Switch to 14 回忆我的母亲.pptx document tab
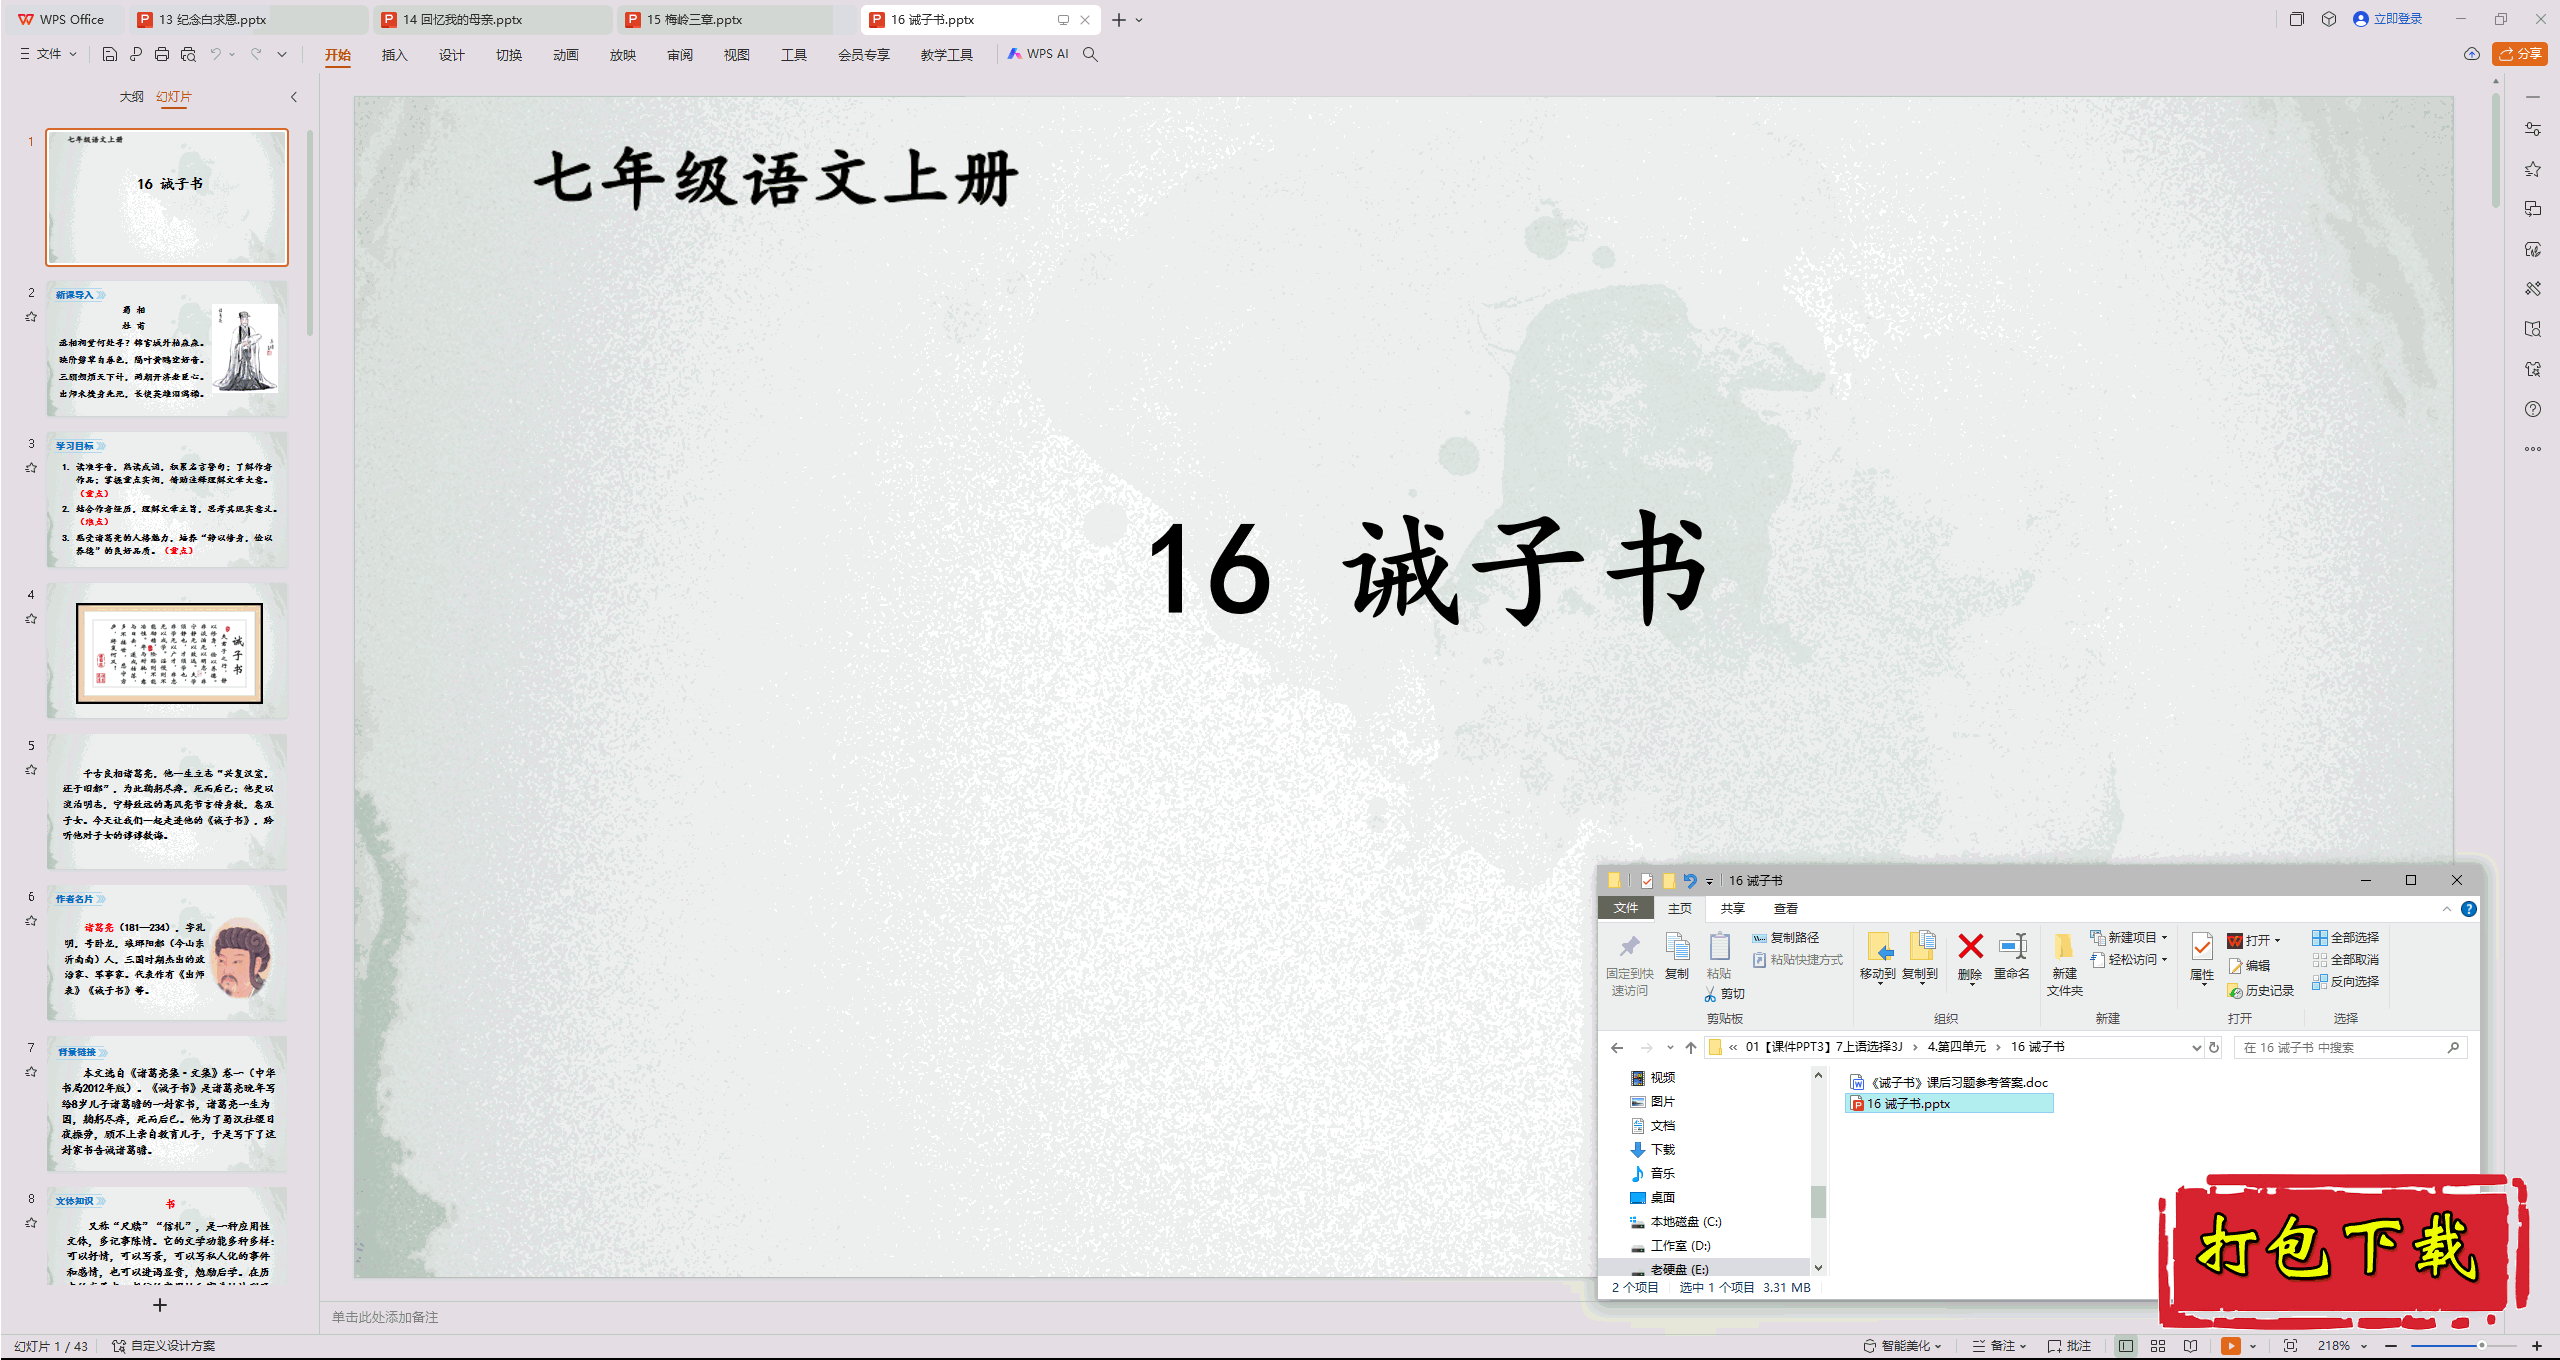 pyautogui.click(x=494, y=19)
